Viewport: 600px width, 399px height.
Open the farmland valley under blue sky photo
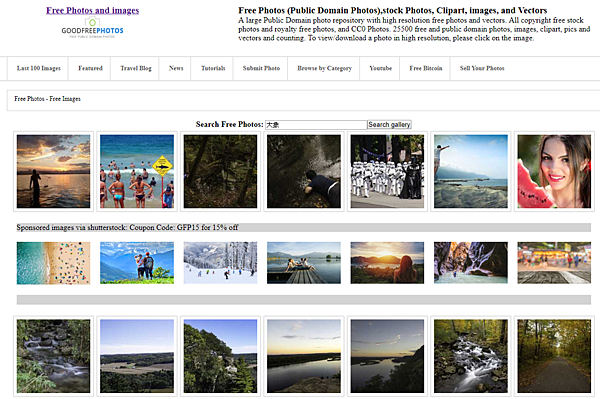click(x=137, y=356)
